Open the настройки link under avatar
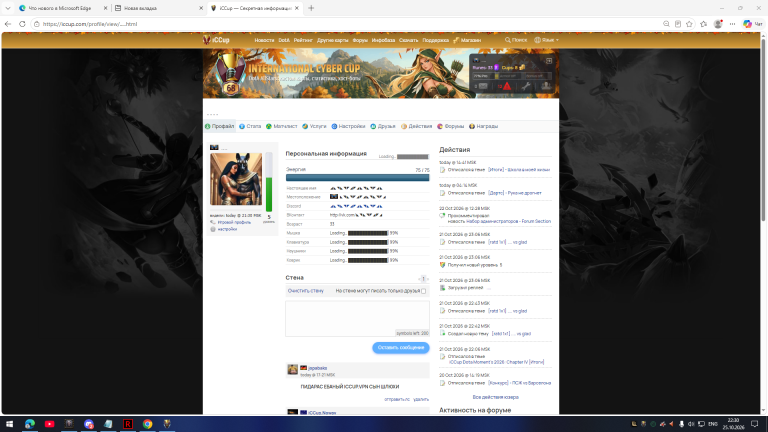Image resolution: width=768 pixels, height=432 pixels. tap(227, 229)
